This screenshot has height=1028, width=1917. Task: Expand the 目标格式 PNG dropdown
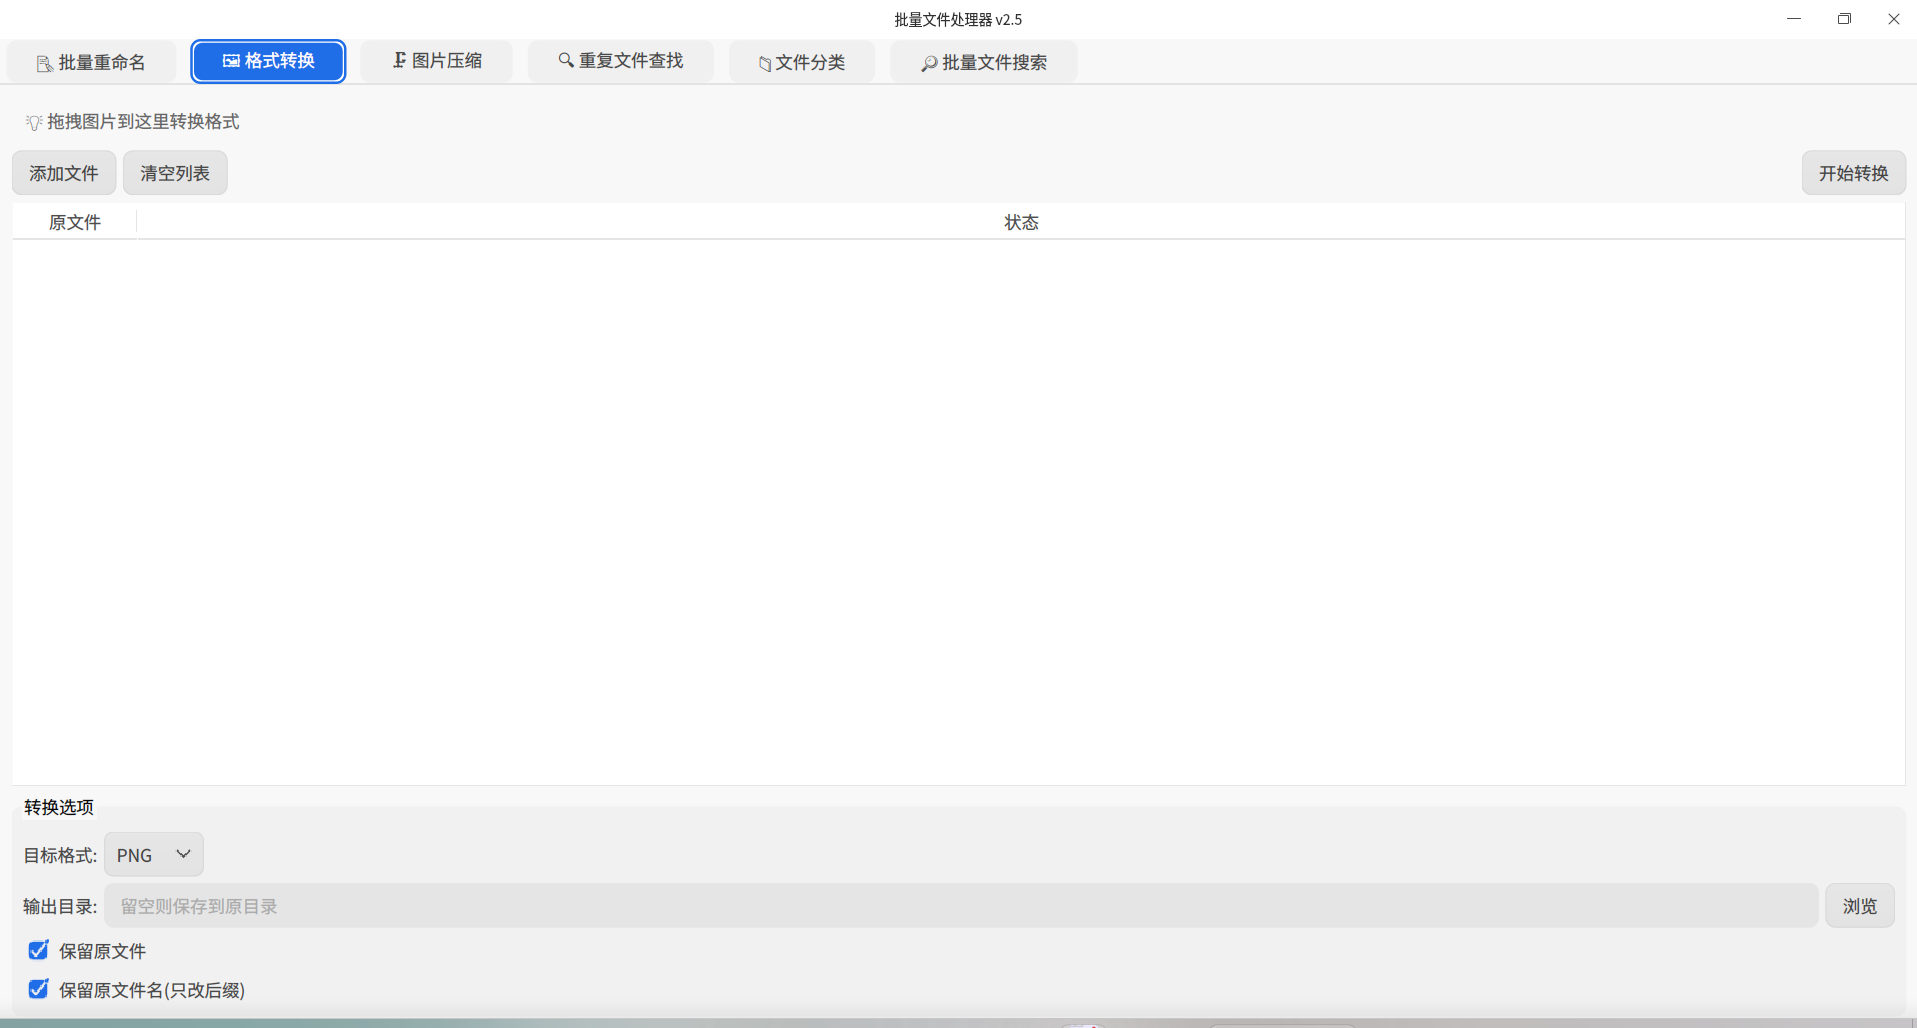pyautogui.click(x=154, y=855)
